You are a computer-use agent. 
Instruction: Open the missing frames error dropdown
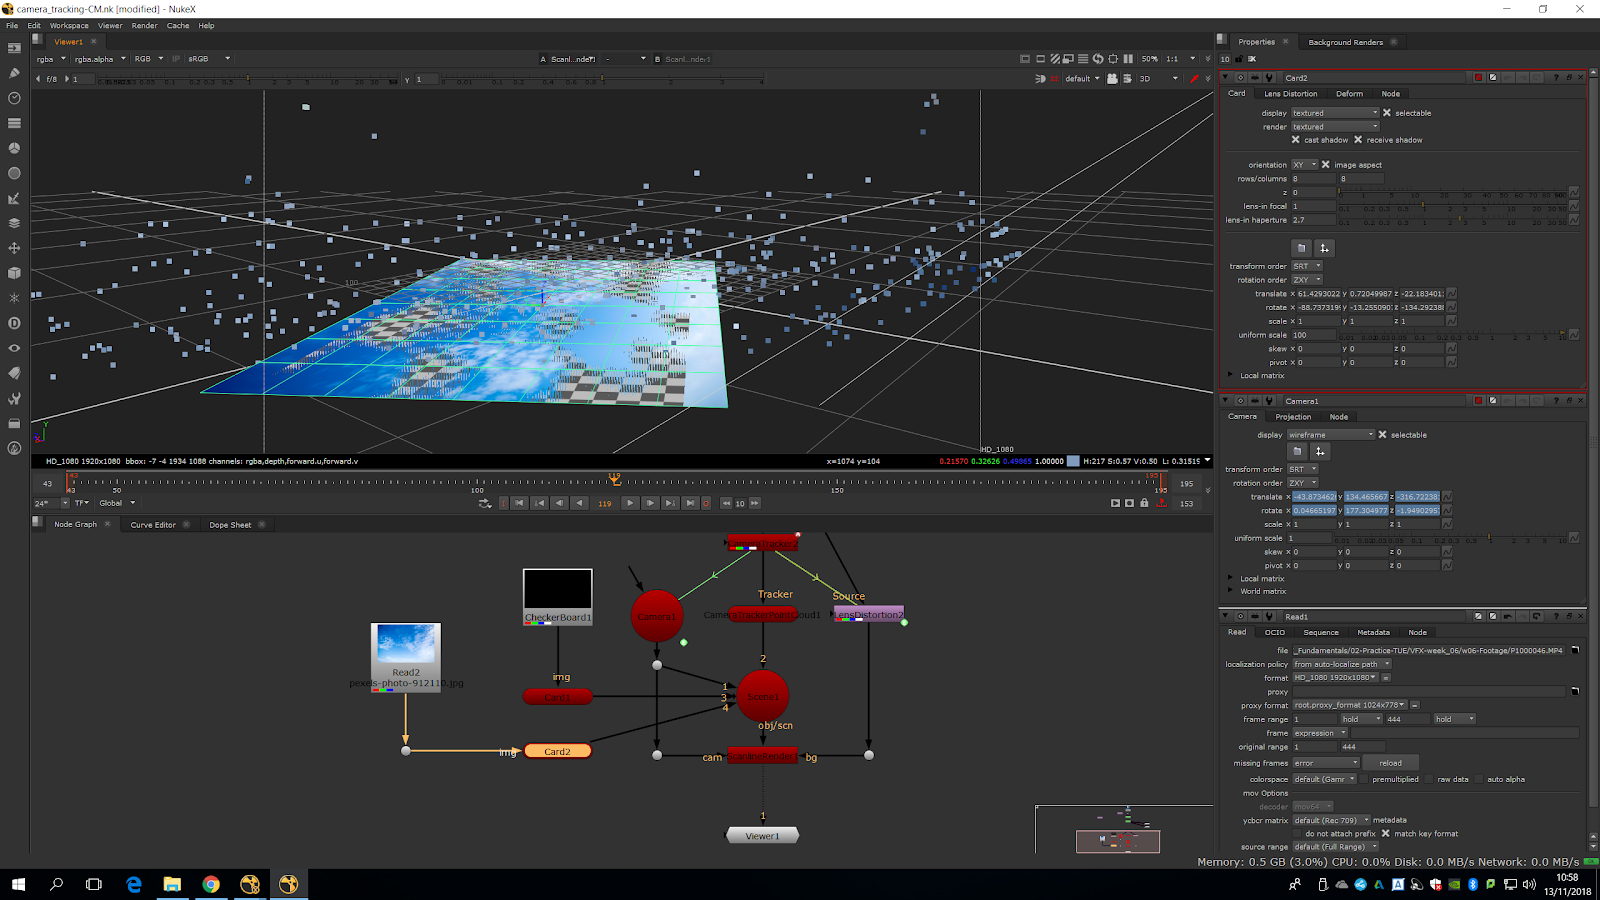[x=1326, y=763]
